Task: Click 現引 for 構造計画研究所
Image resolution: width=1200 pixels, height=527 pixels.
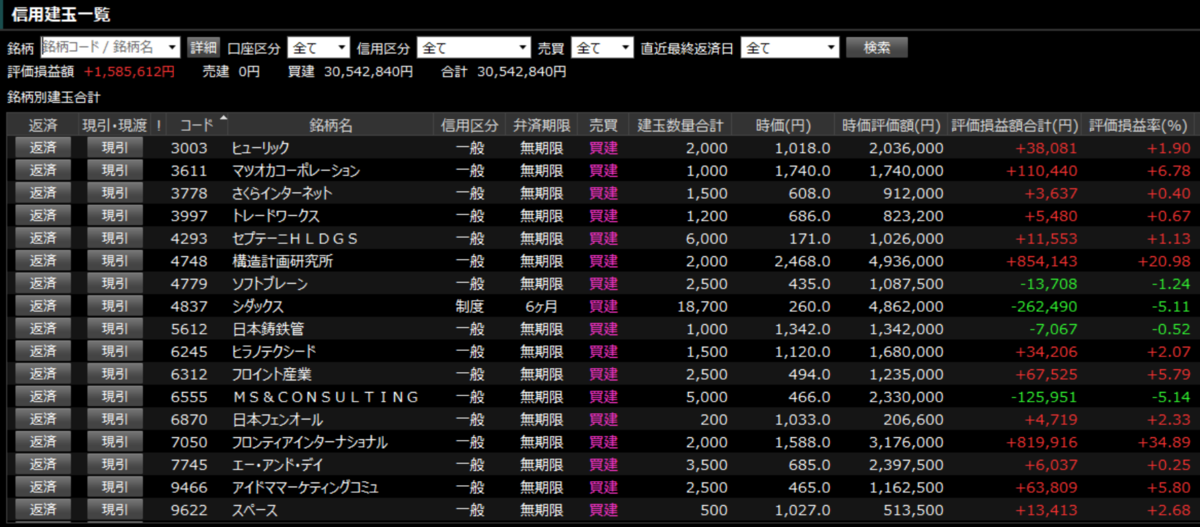Action: [x=115, y=261]
